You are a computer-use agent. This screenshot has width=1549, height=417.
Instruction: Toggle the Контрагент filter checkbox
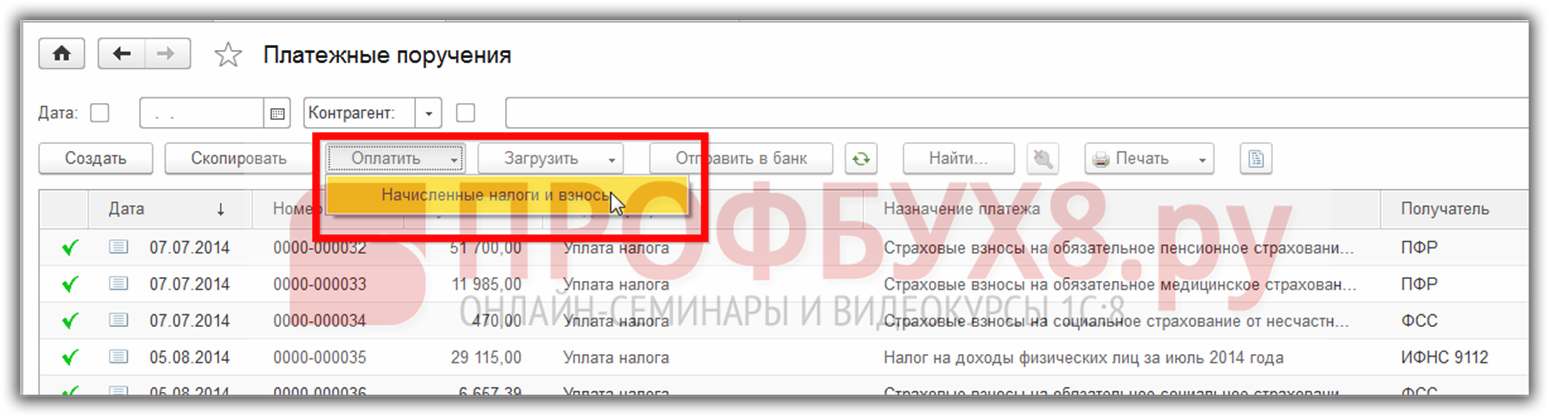tap(465, 113)
